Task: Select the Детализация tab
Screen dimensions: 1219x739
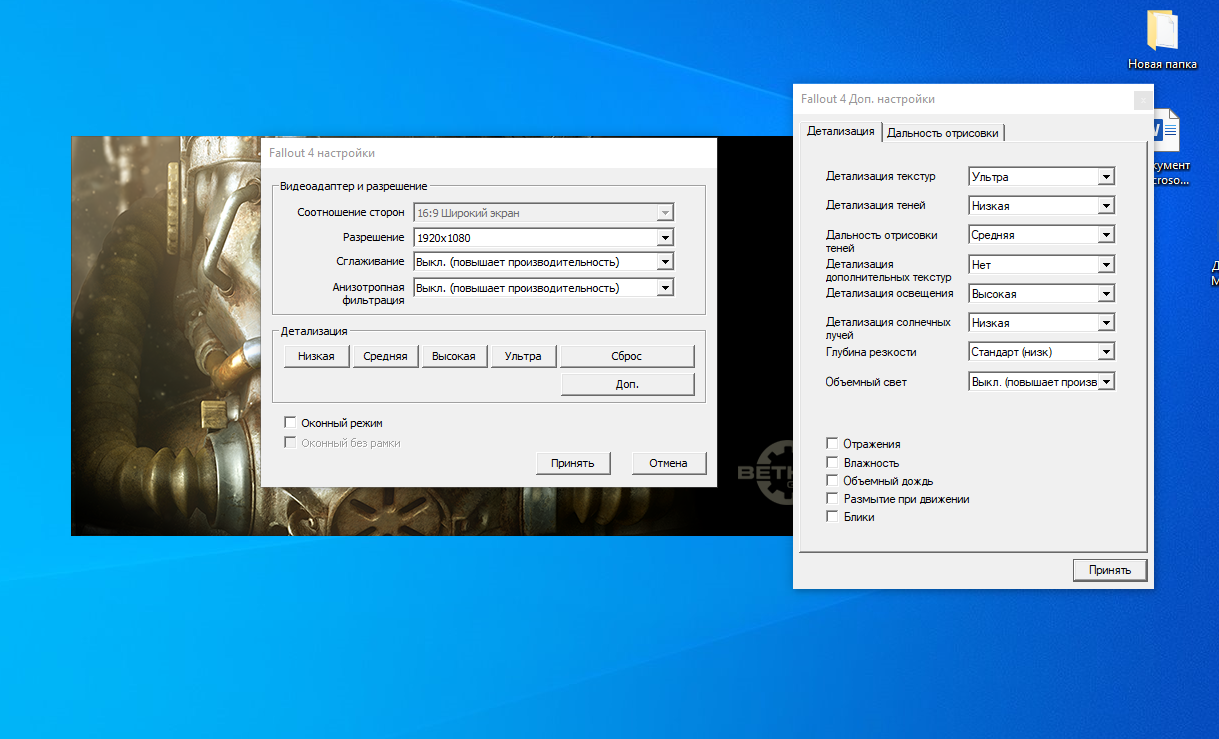Action: [840, 131]
